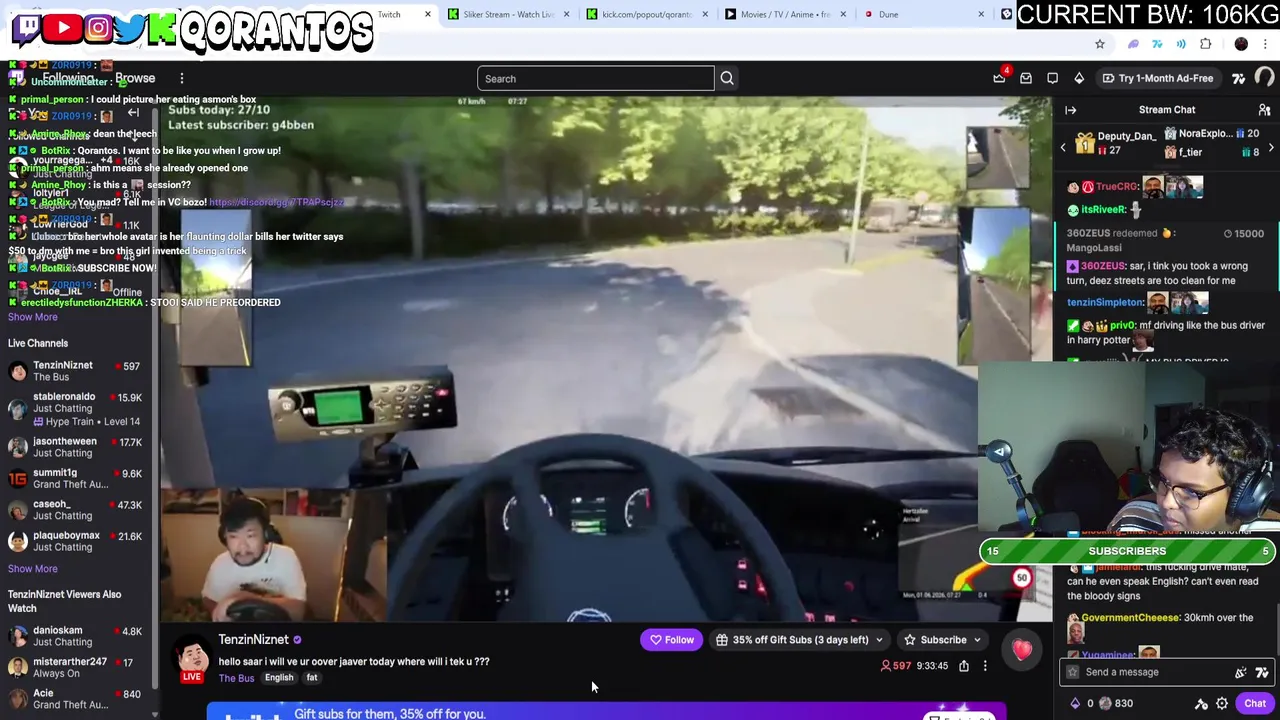Image resolution: width=1280 pixels, height=720 pixels.
Task: Click the 7TV extension icon in browser toolbar
Action: (1157, 44)
